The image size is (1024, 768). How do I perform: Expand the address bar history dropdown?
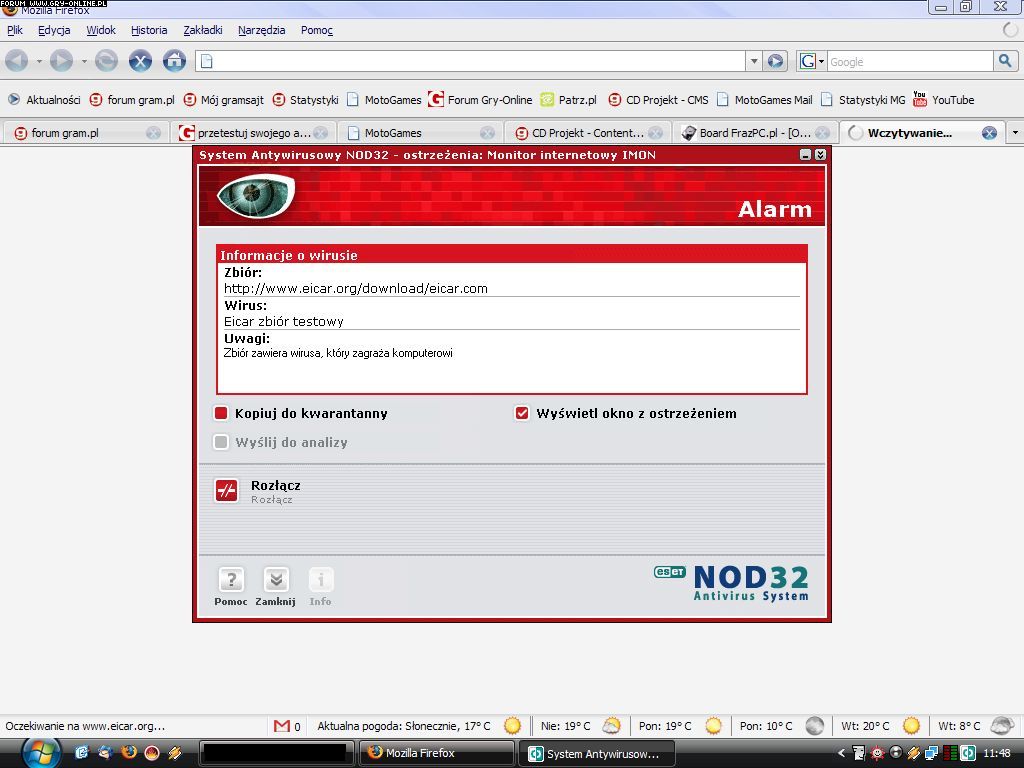coord(754,61)
